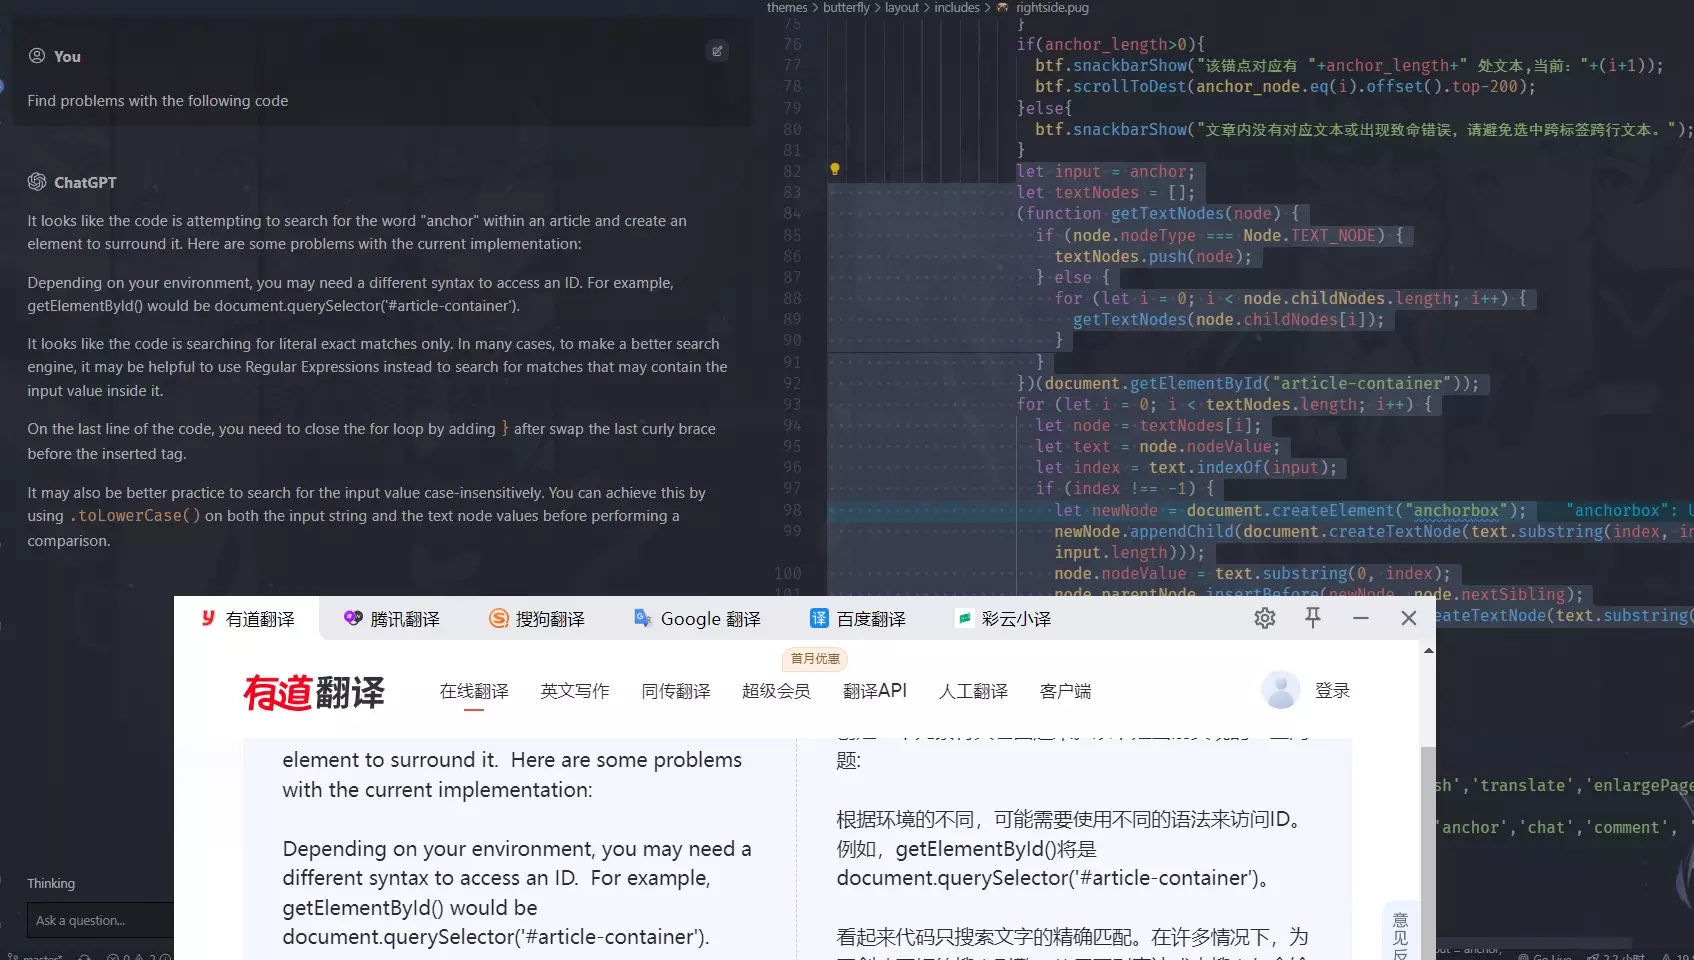1694x960 pixels.
Task: Click the user avatar icon
Action: [1280, 690]
